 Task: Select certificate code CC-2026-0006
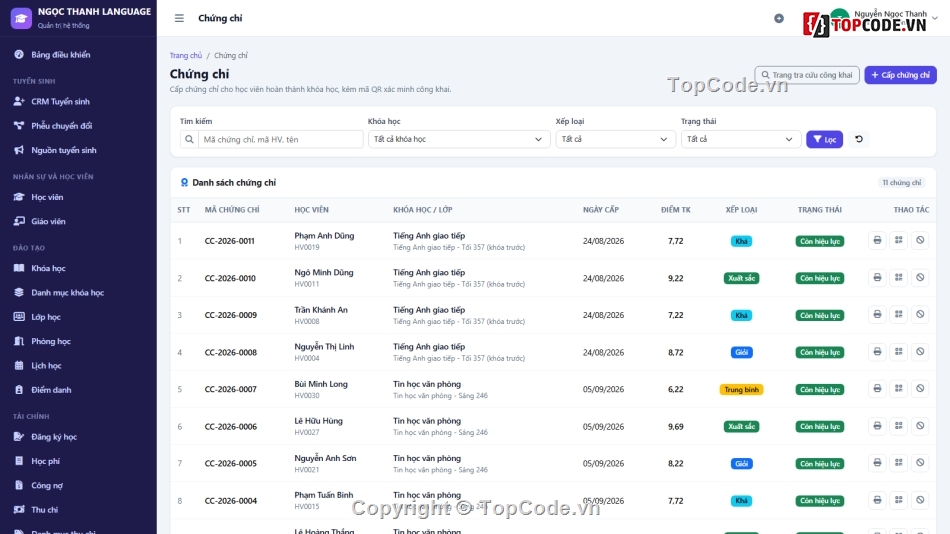click(231, 427)
